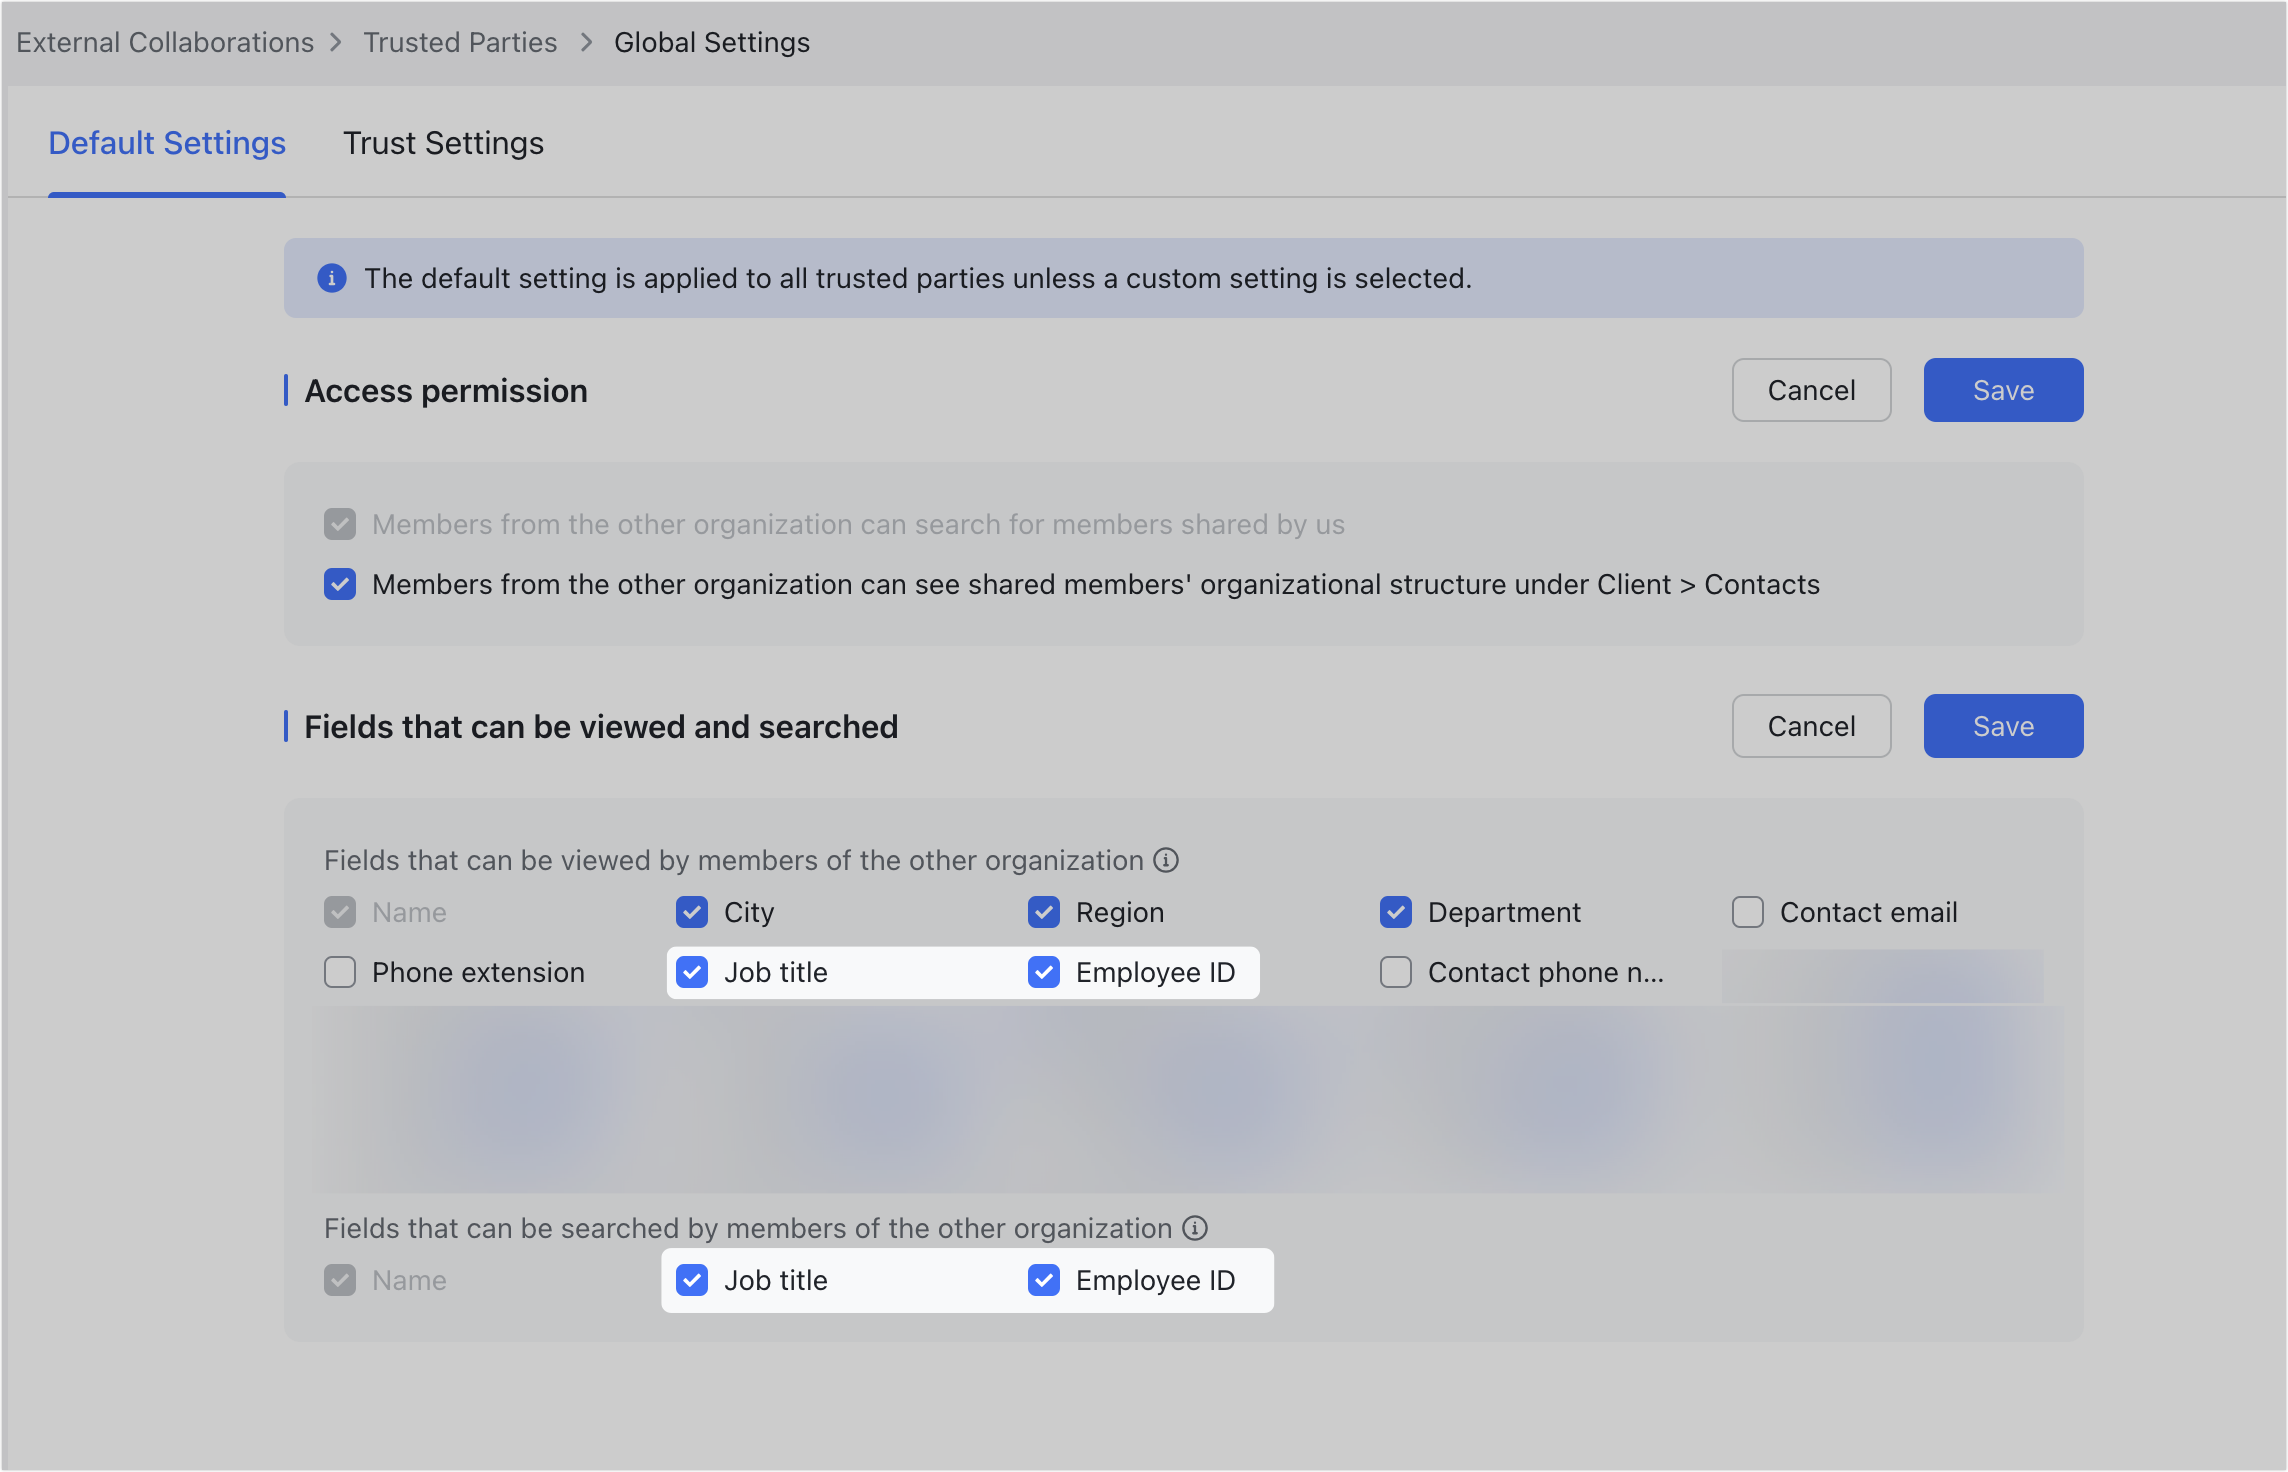Image resolution: width=2288 pixels, height=1472 pixels.
Task: Click Global Settings breadcrumb text
Action: [712, 42]
